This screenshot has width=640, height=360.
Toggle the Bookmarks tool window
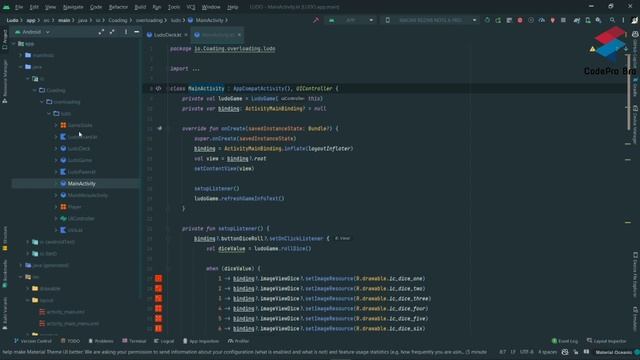5,274
